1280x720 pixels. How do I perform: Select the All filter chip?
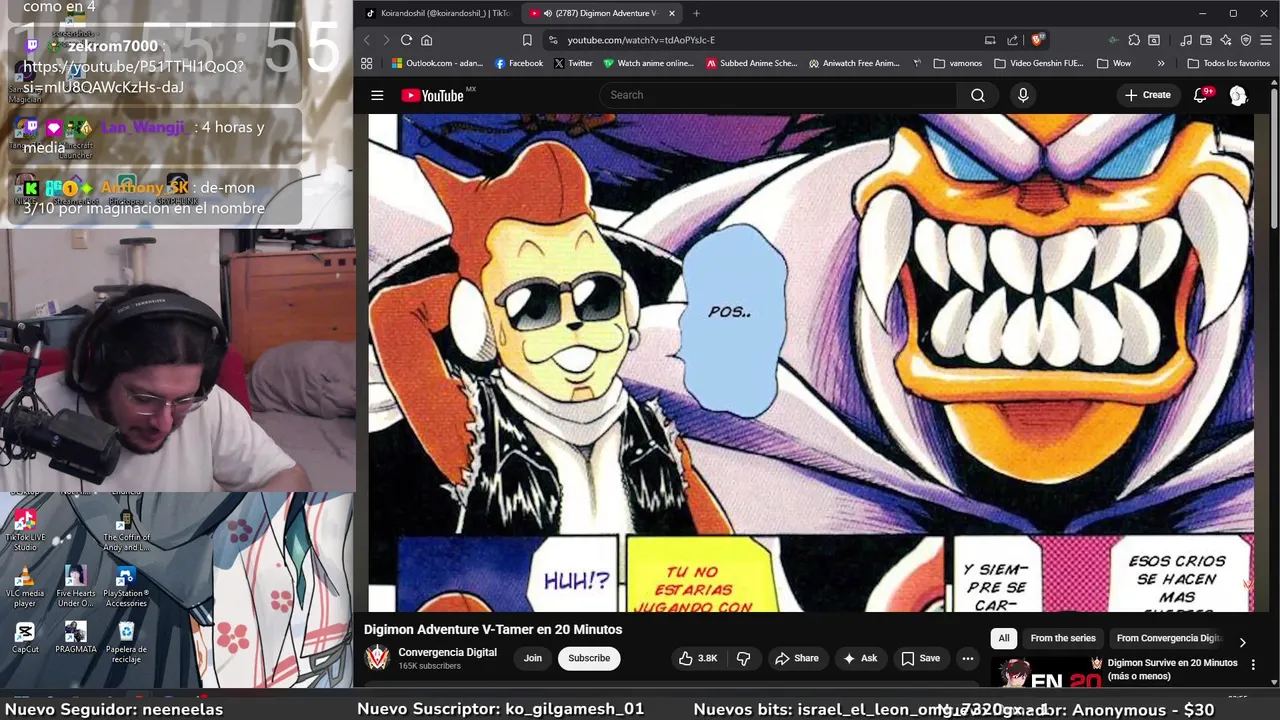(1004, 638)
